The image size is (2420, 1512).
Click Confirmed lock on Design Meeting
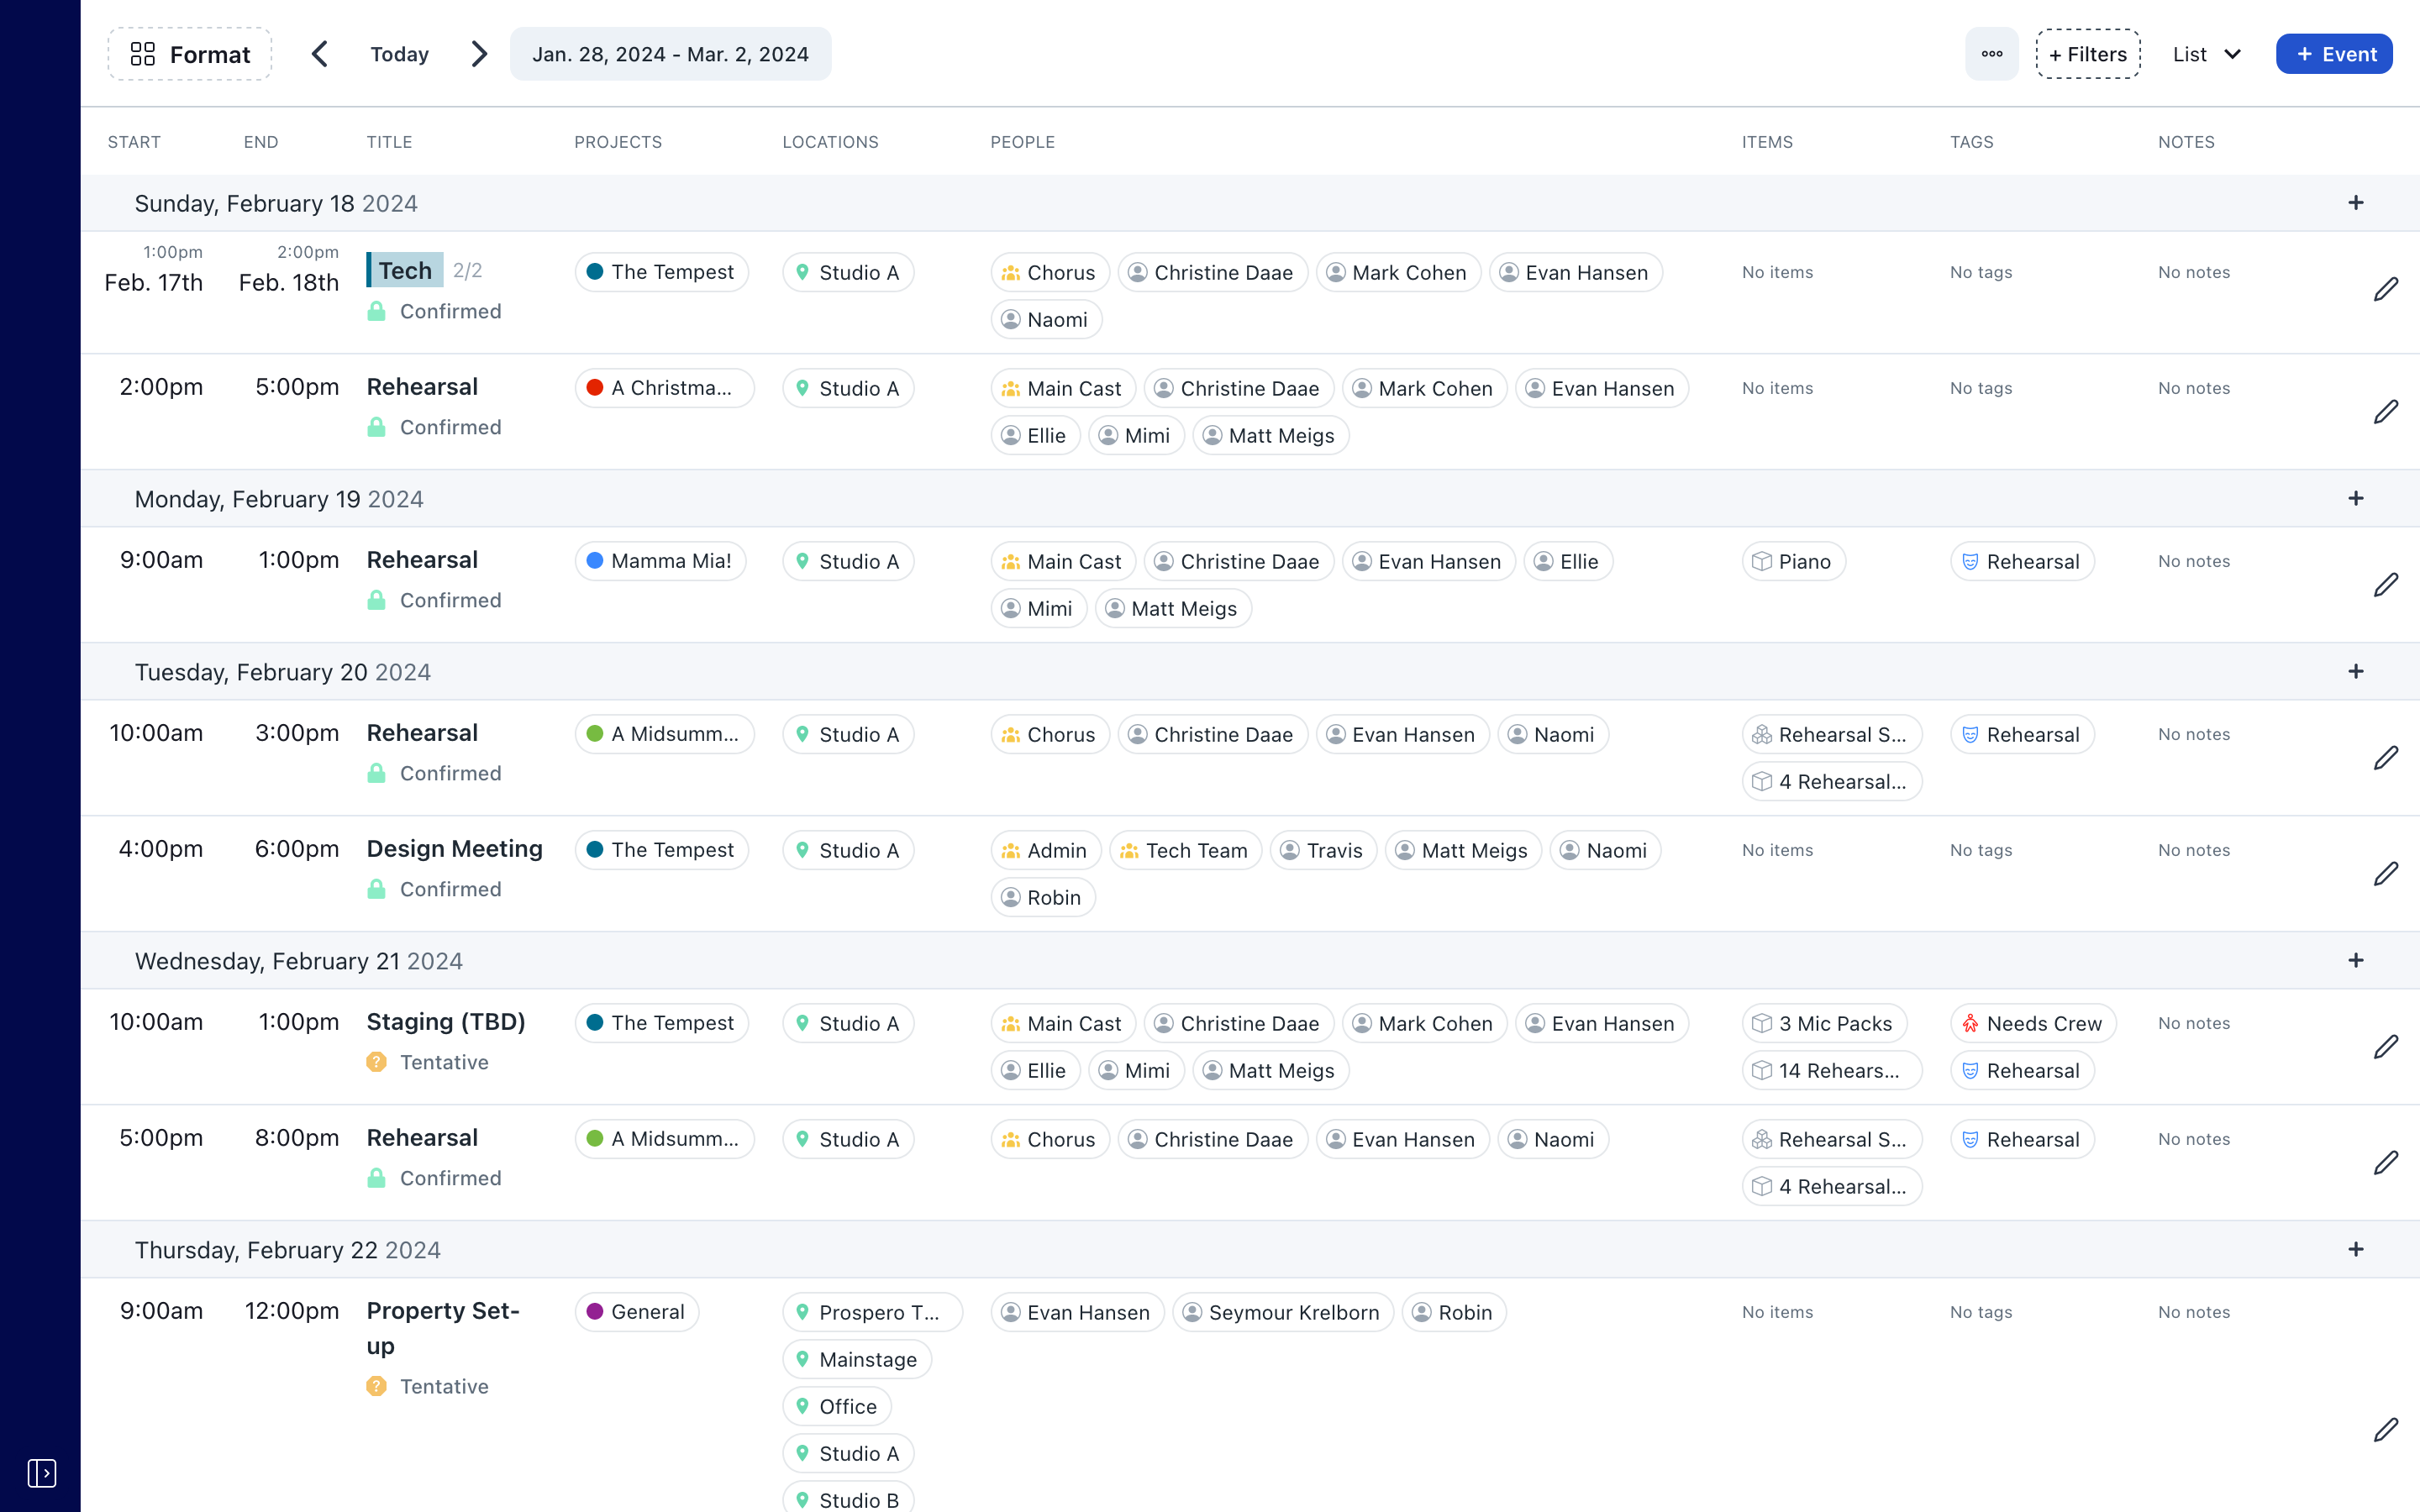377,889
